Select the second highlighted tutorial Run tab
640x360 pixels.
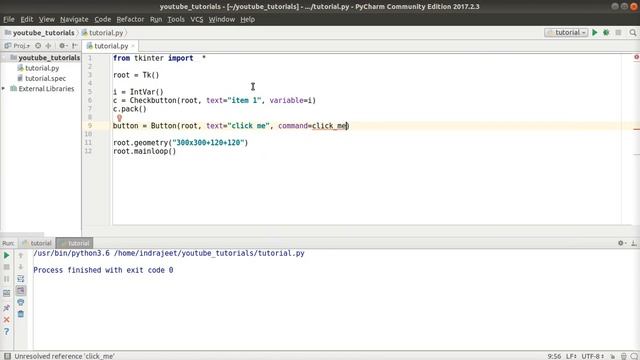point(74,243)
